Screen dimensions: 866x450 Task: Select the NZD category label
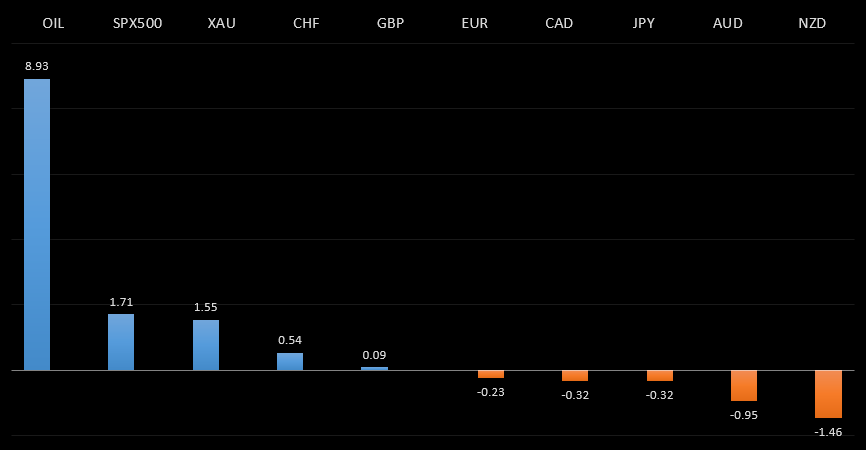[x=812, y=23]
